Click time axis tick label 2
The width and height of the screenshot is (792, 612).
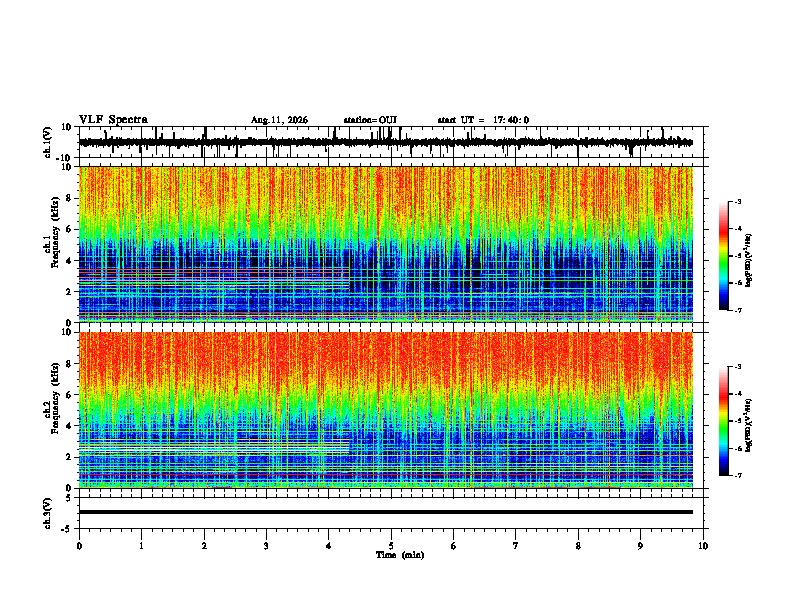pos(204,546)
